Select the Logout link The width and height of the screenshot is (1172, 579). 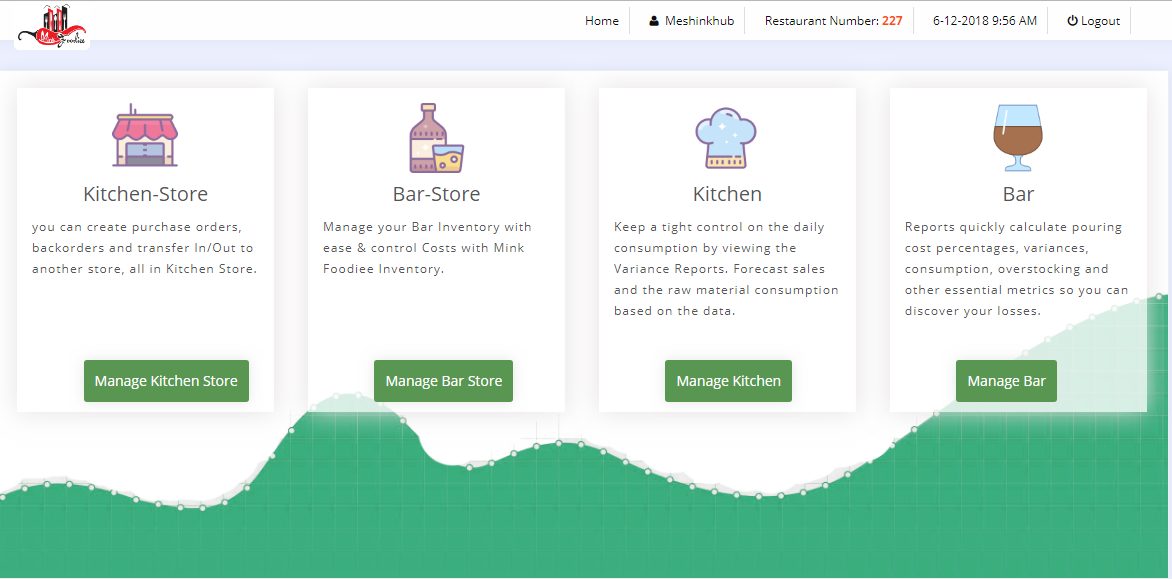click(x=1100, y=21)
